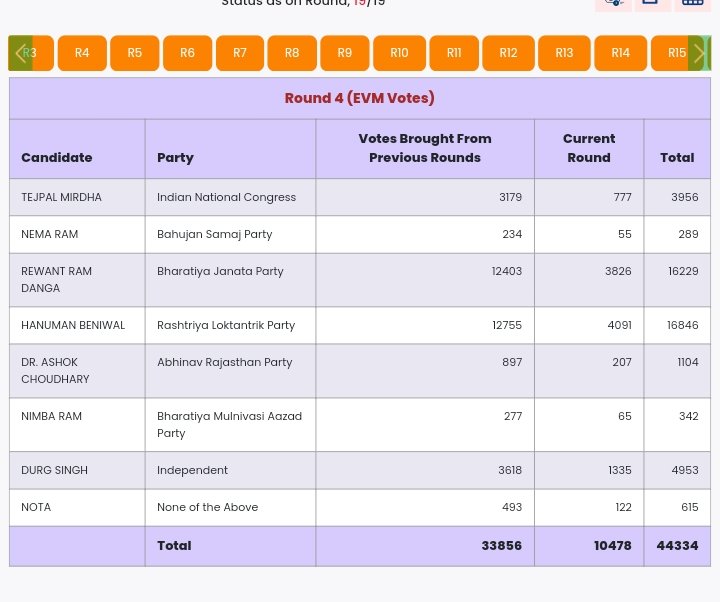
Task: Click previous-rounds value 12403
Action: [x=507, y=271]
